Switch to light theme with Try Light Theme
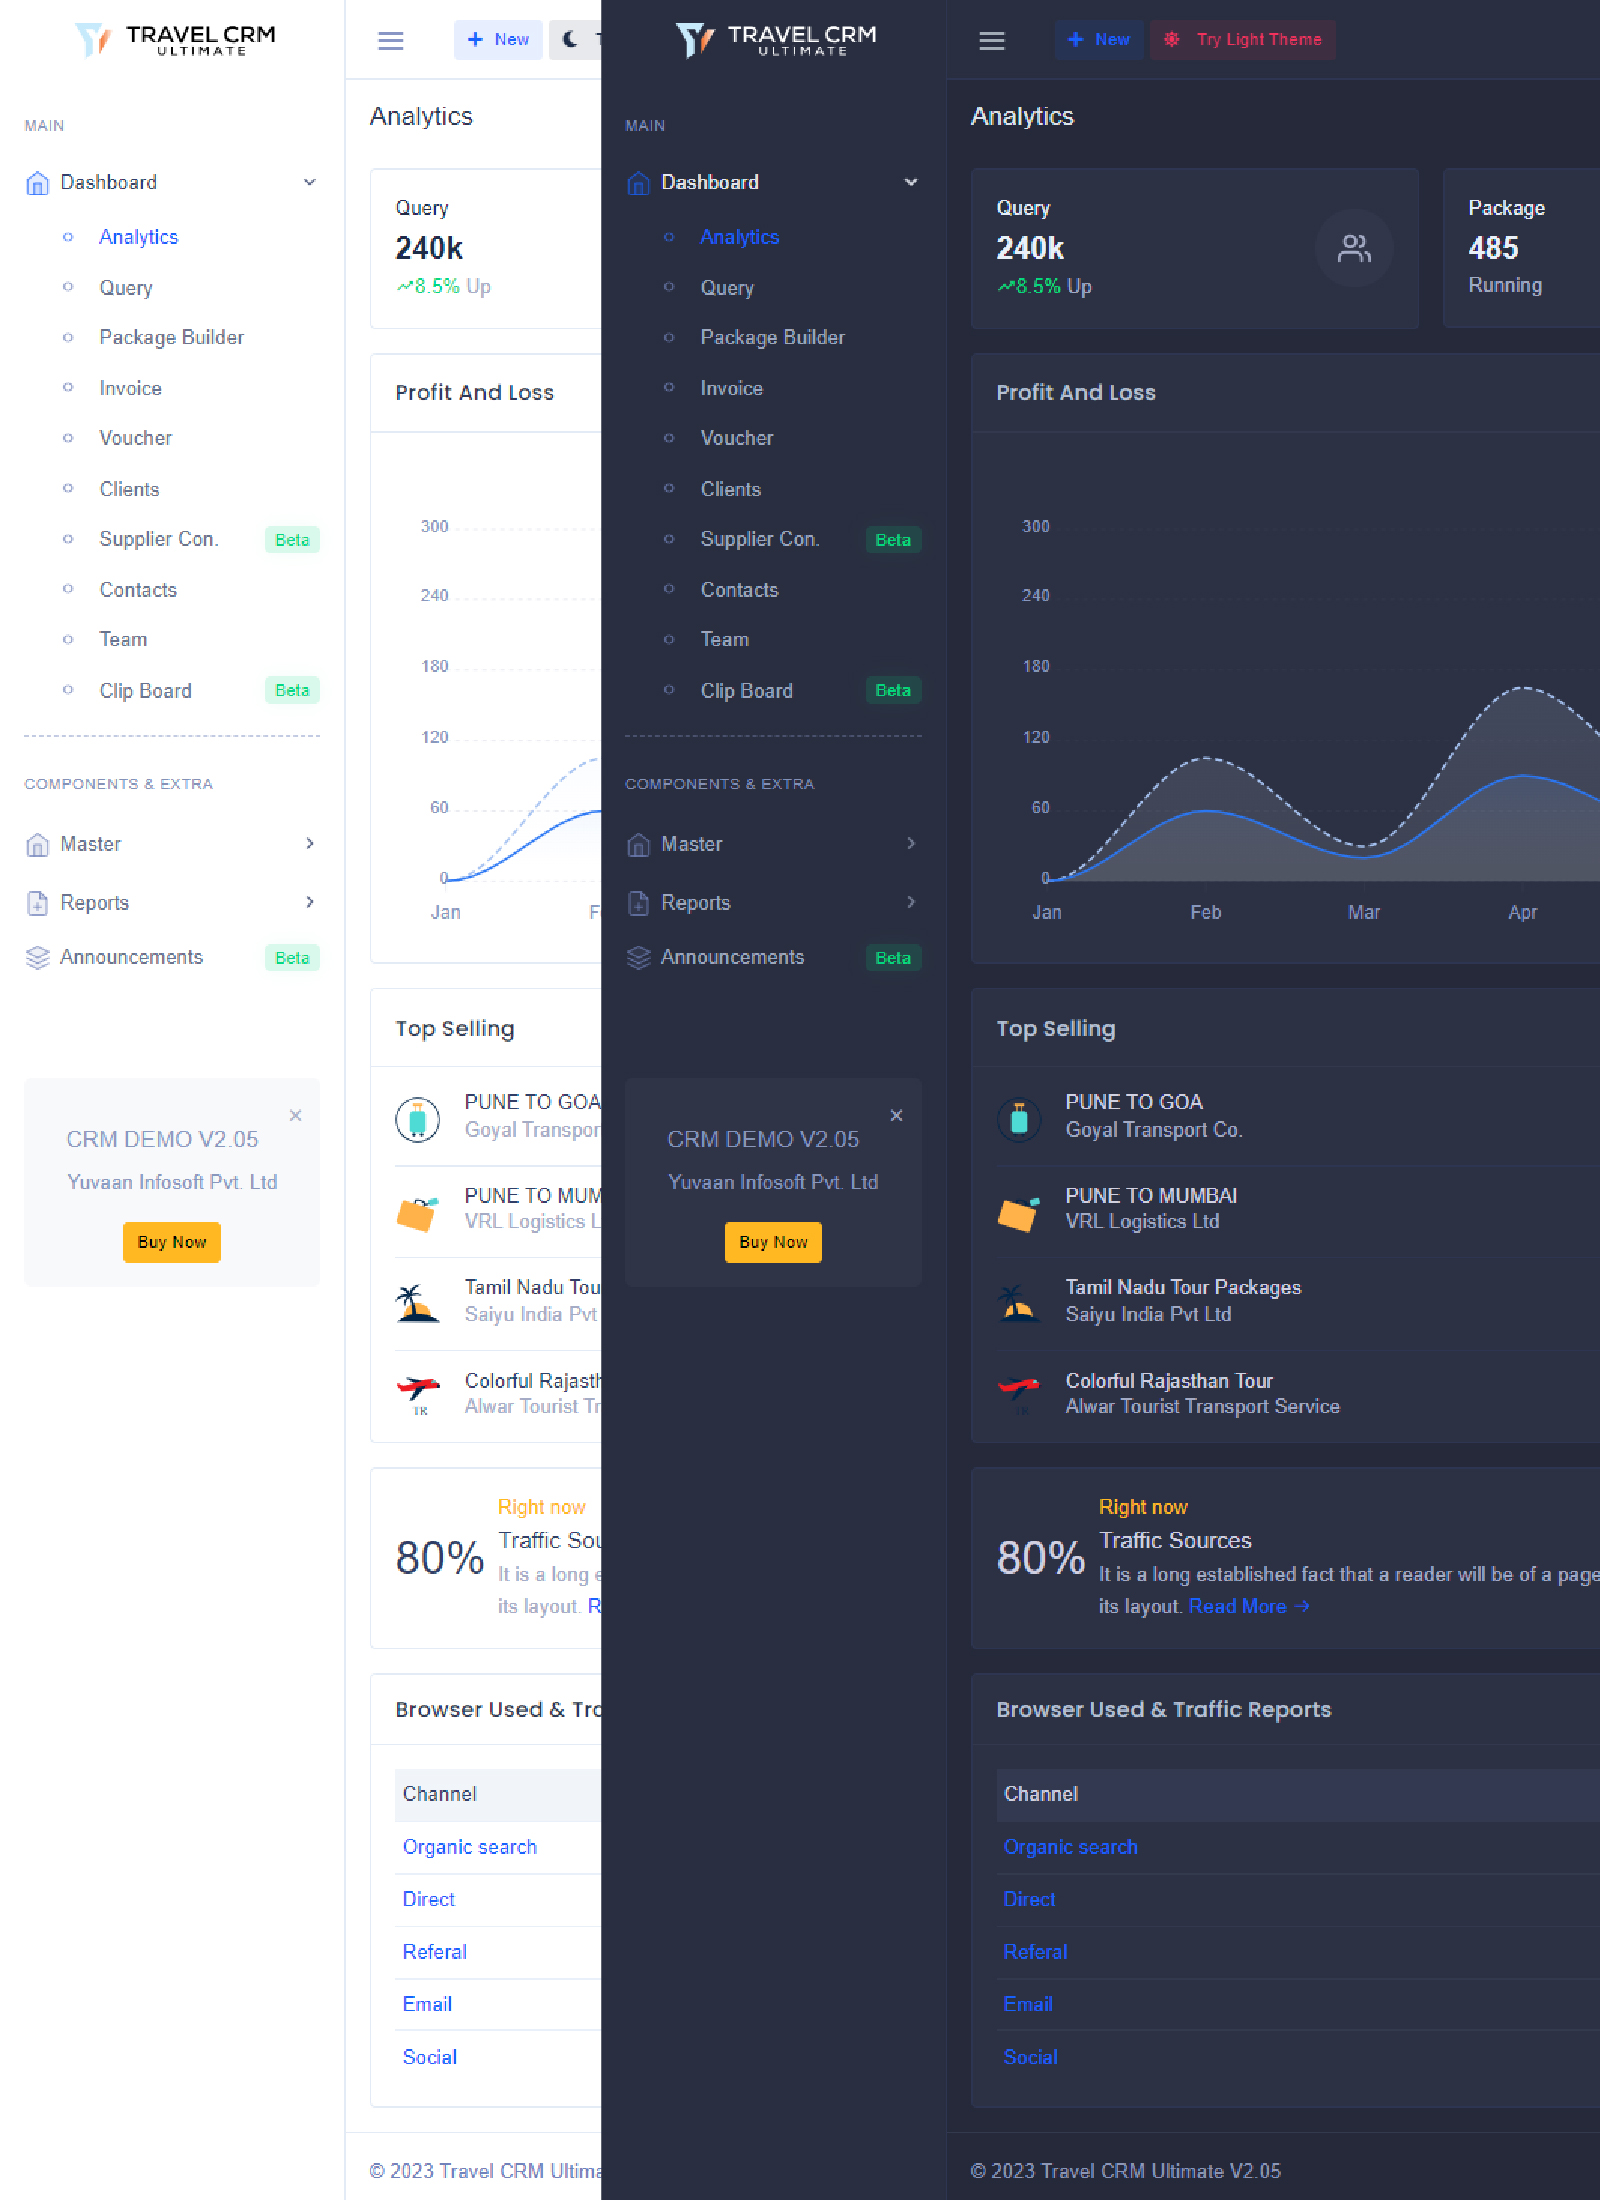This screenshot has height=2200, width=1600. (1242, 40)
